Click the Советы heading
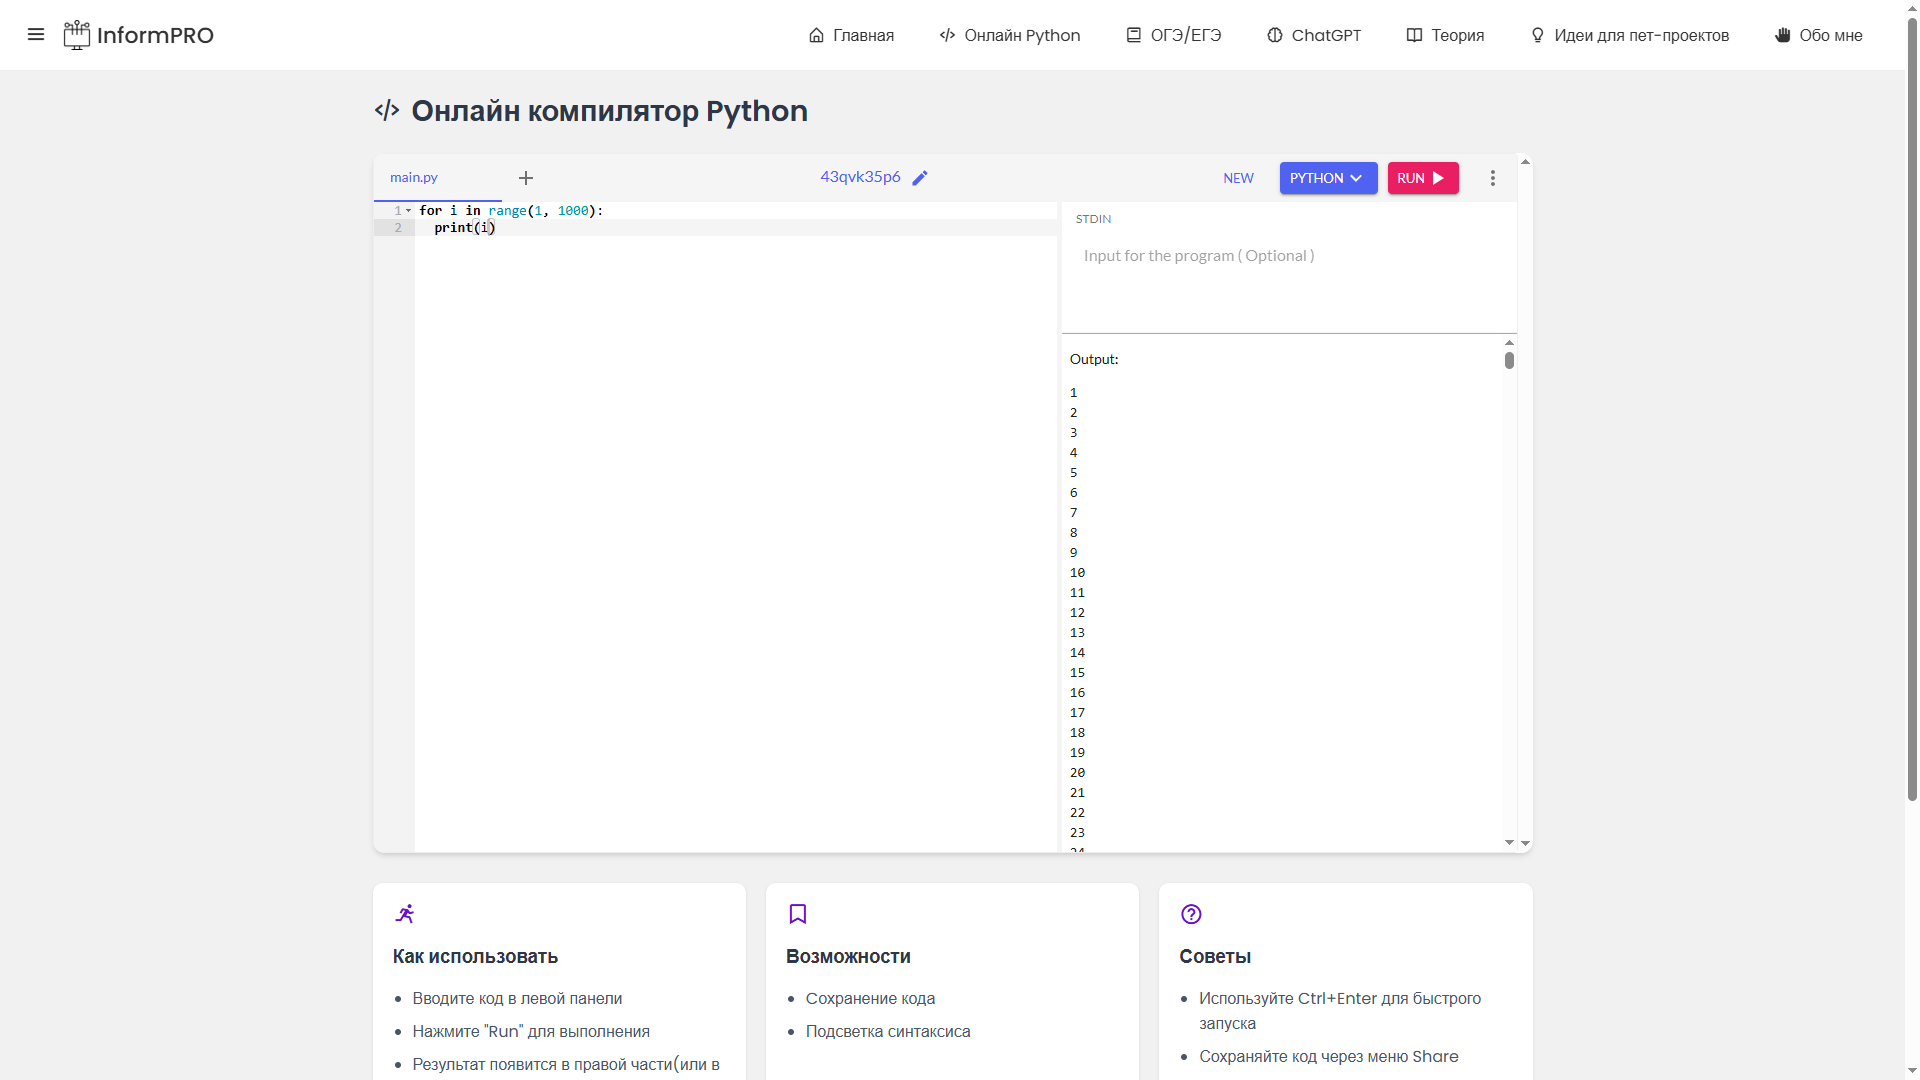The width and height of the screenshot is (1920, 1080). (x=1215, y=956)
